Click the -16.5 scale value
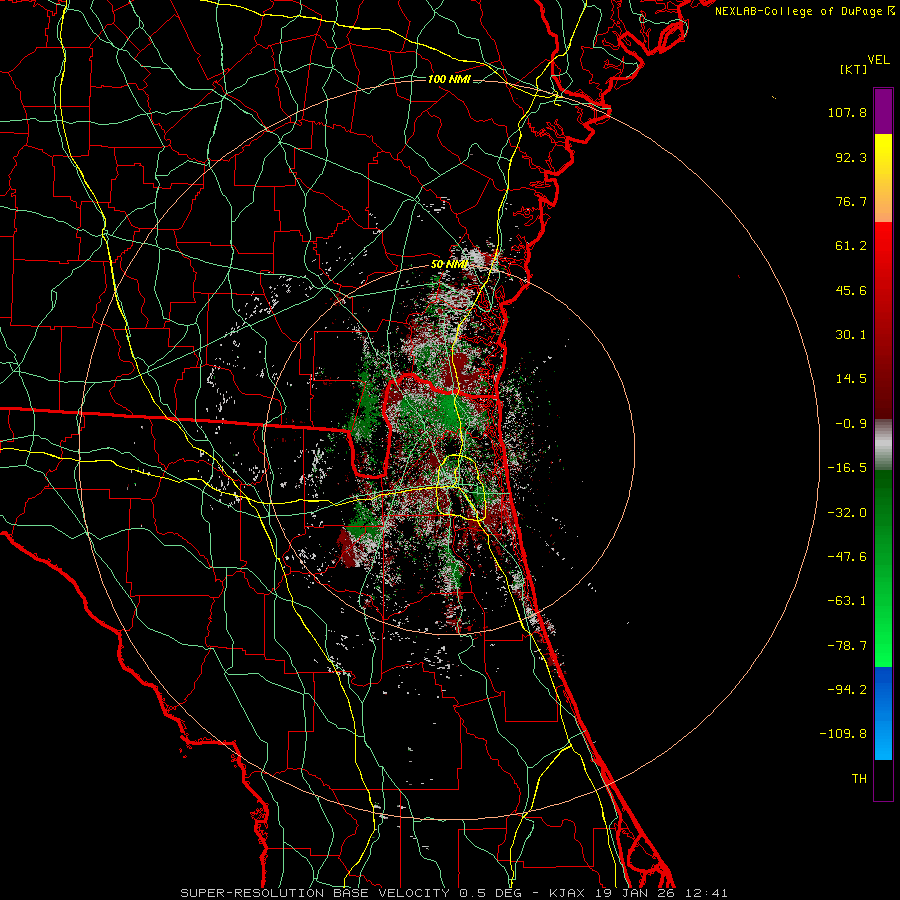 click(847, 468)
